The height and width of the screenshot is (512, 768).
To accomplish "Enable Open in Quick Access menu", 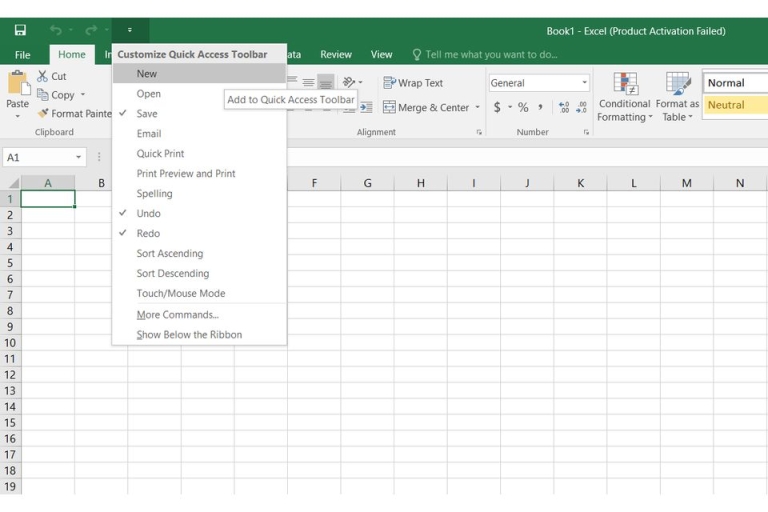I will coord(199,94).
